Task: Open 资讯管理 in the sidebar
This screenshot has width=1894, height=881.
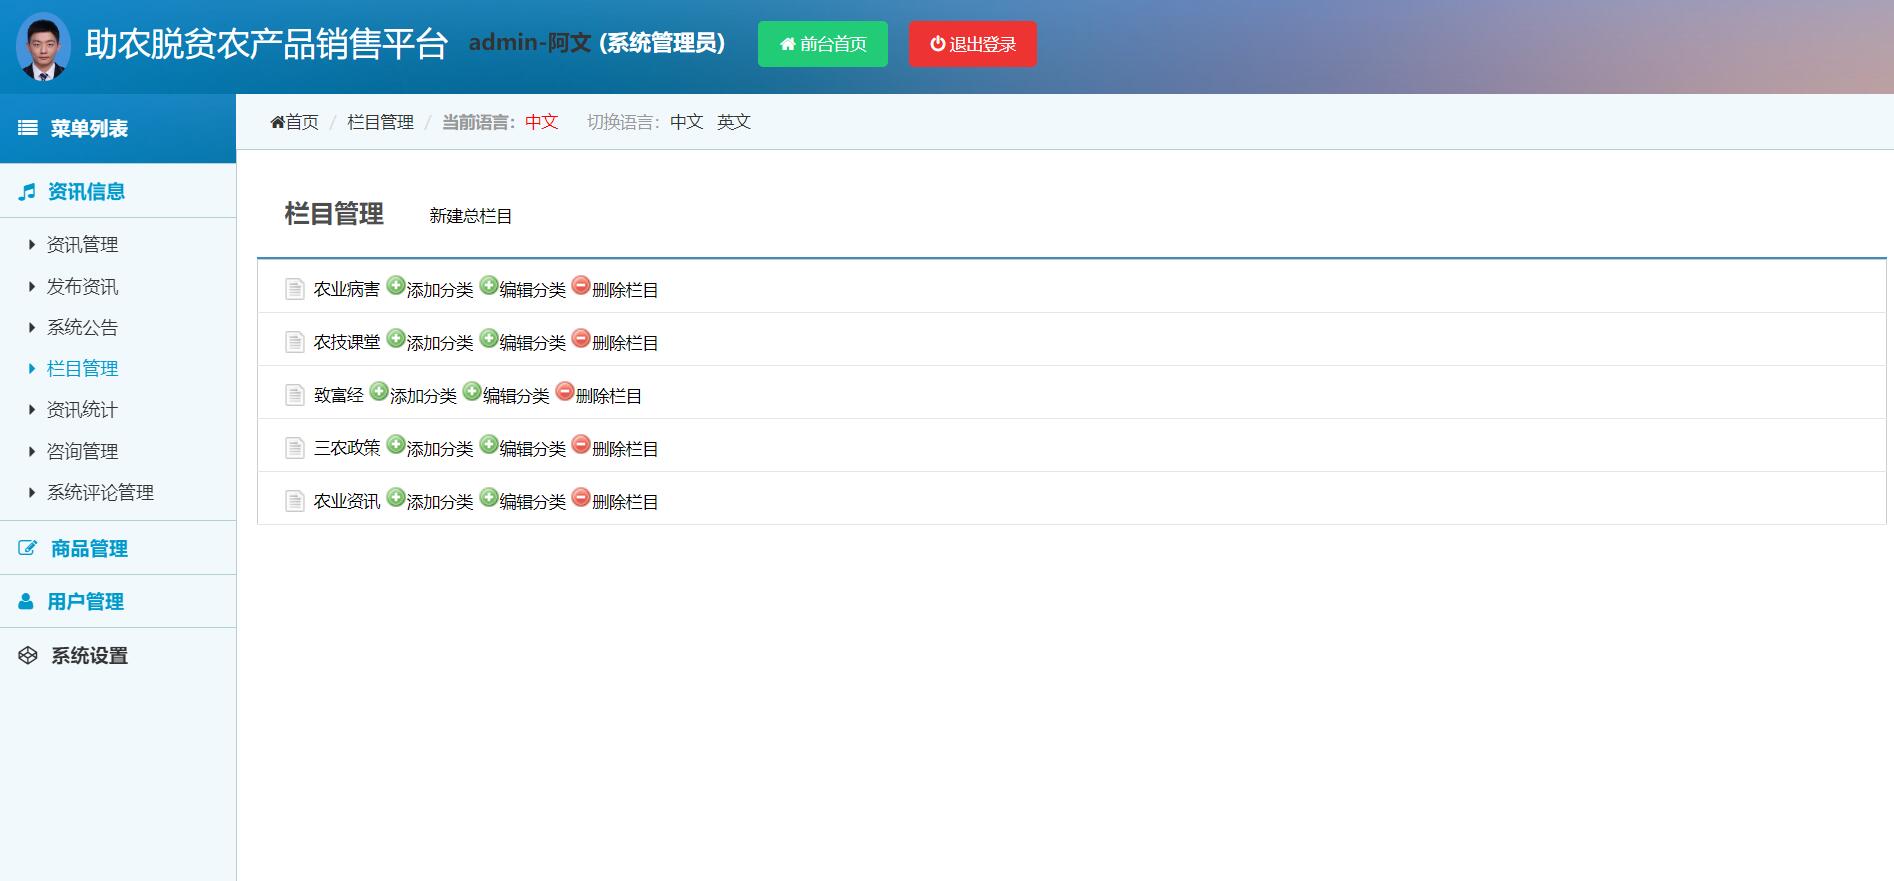Action: pyautogui.click(x=82, y=244)
